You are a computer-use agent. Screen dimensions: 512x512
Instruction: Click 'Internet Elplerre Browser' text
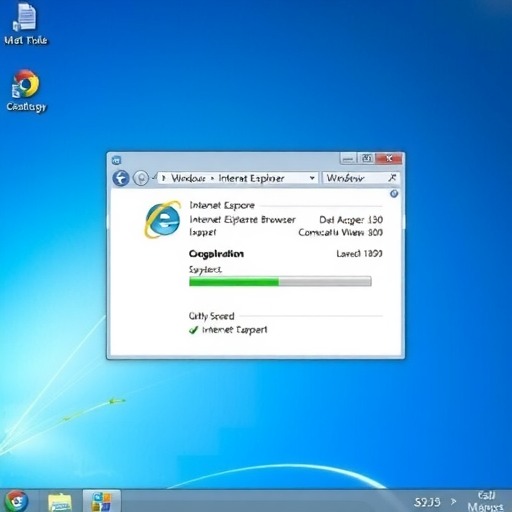(242, 220)
